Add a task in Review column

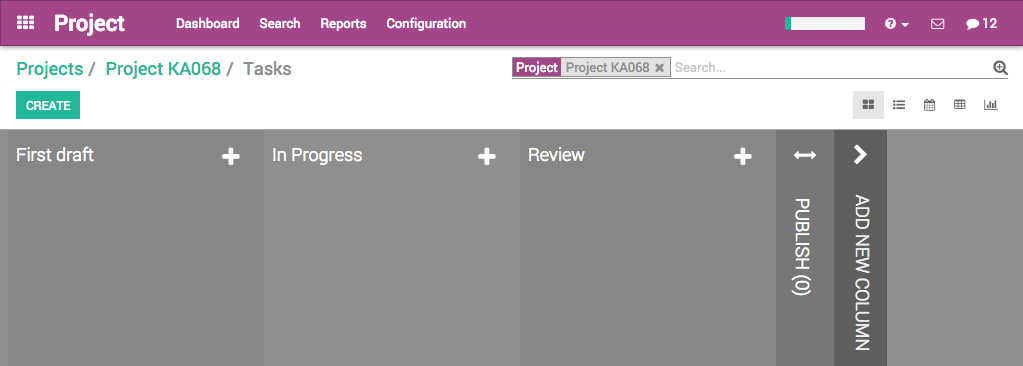pyautogui.click(x=742, y=157)
